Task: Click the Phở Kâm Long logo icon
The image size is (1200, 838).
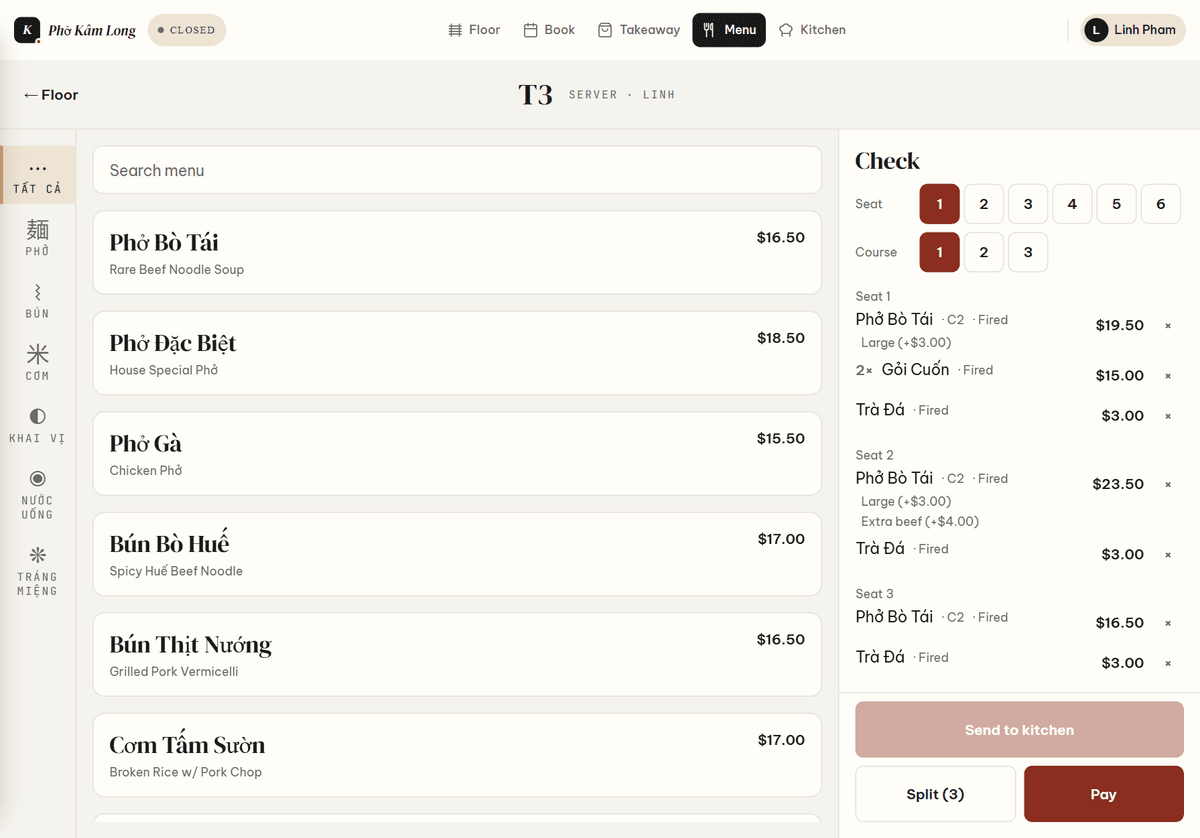Action: pyautogui.click(x=27, y=30)
